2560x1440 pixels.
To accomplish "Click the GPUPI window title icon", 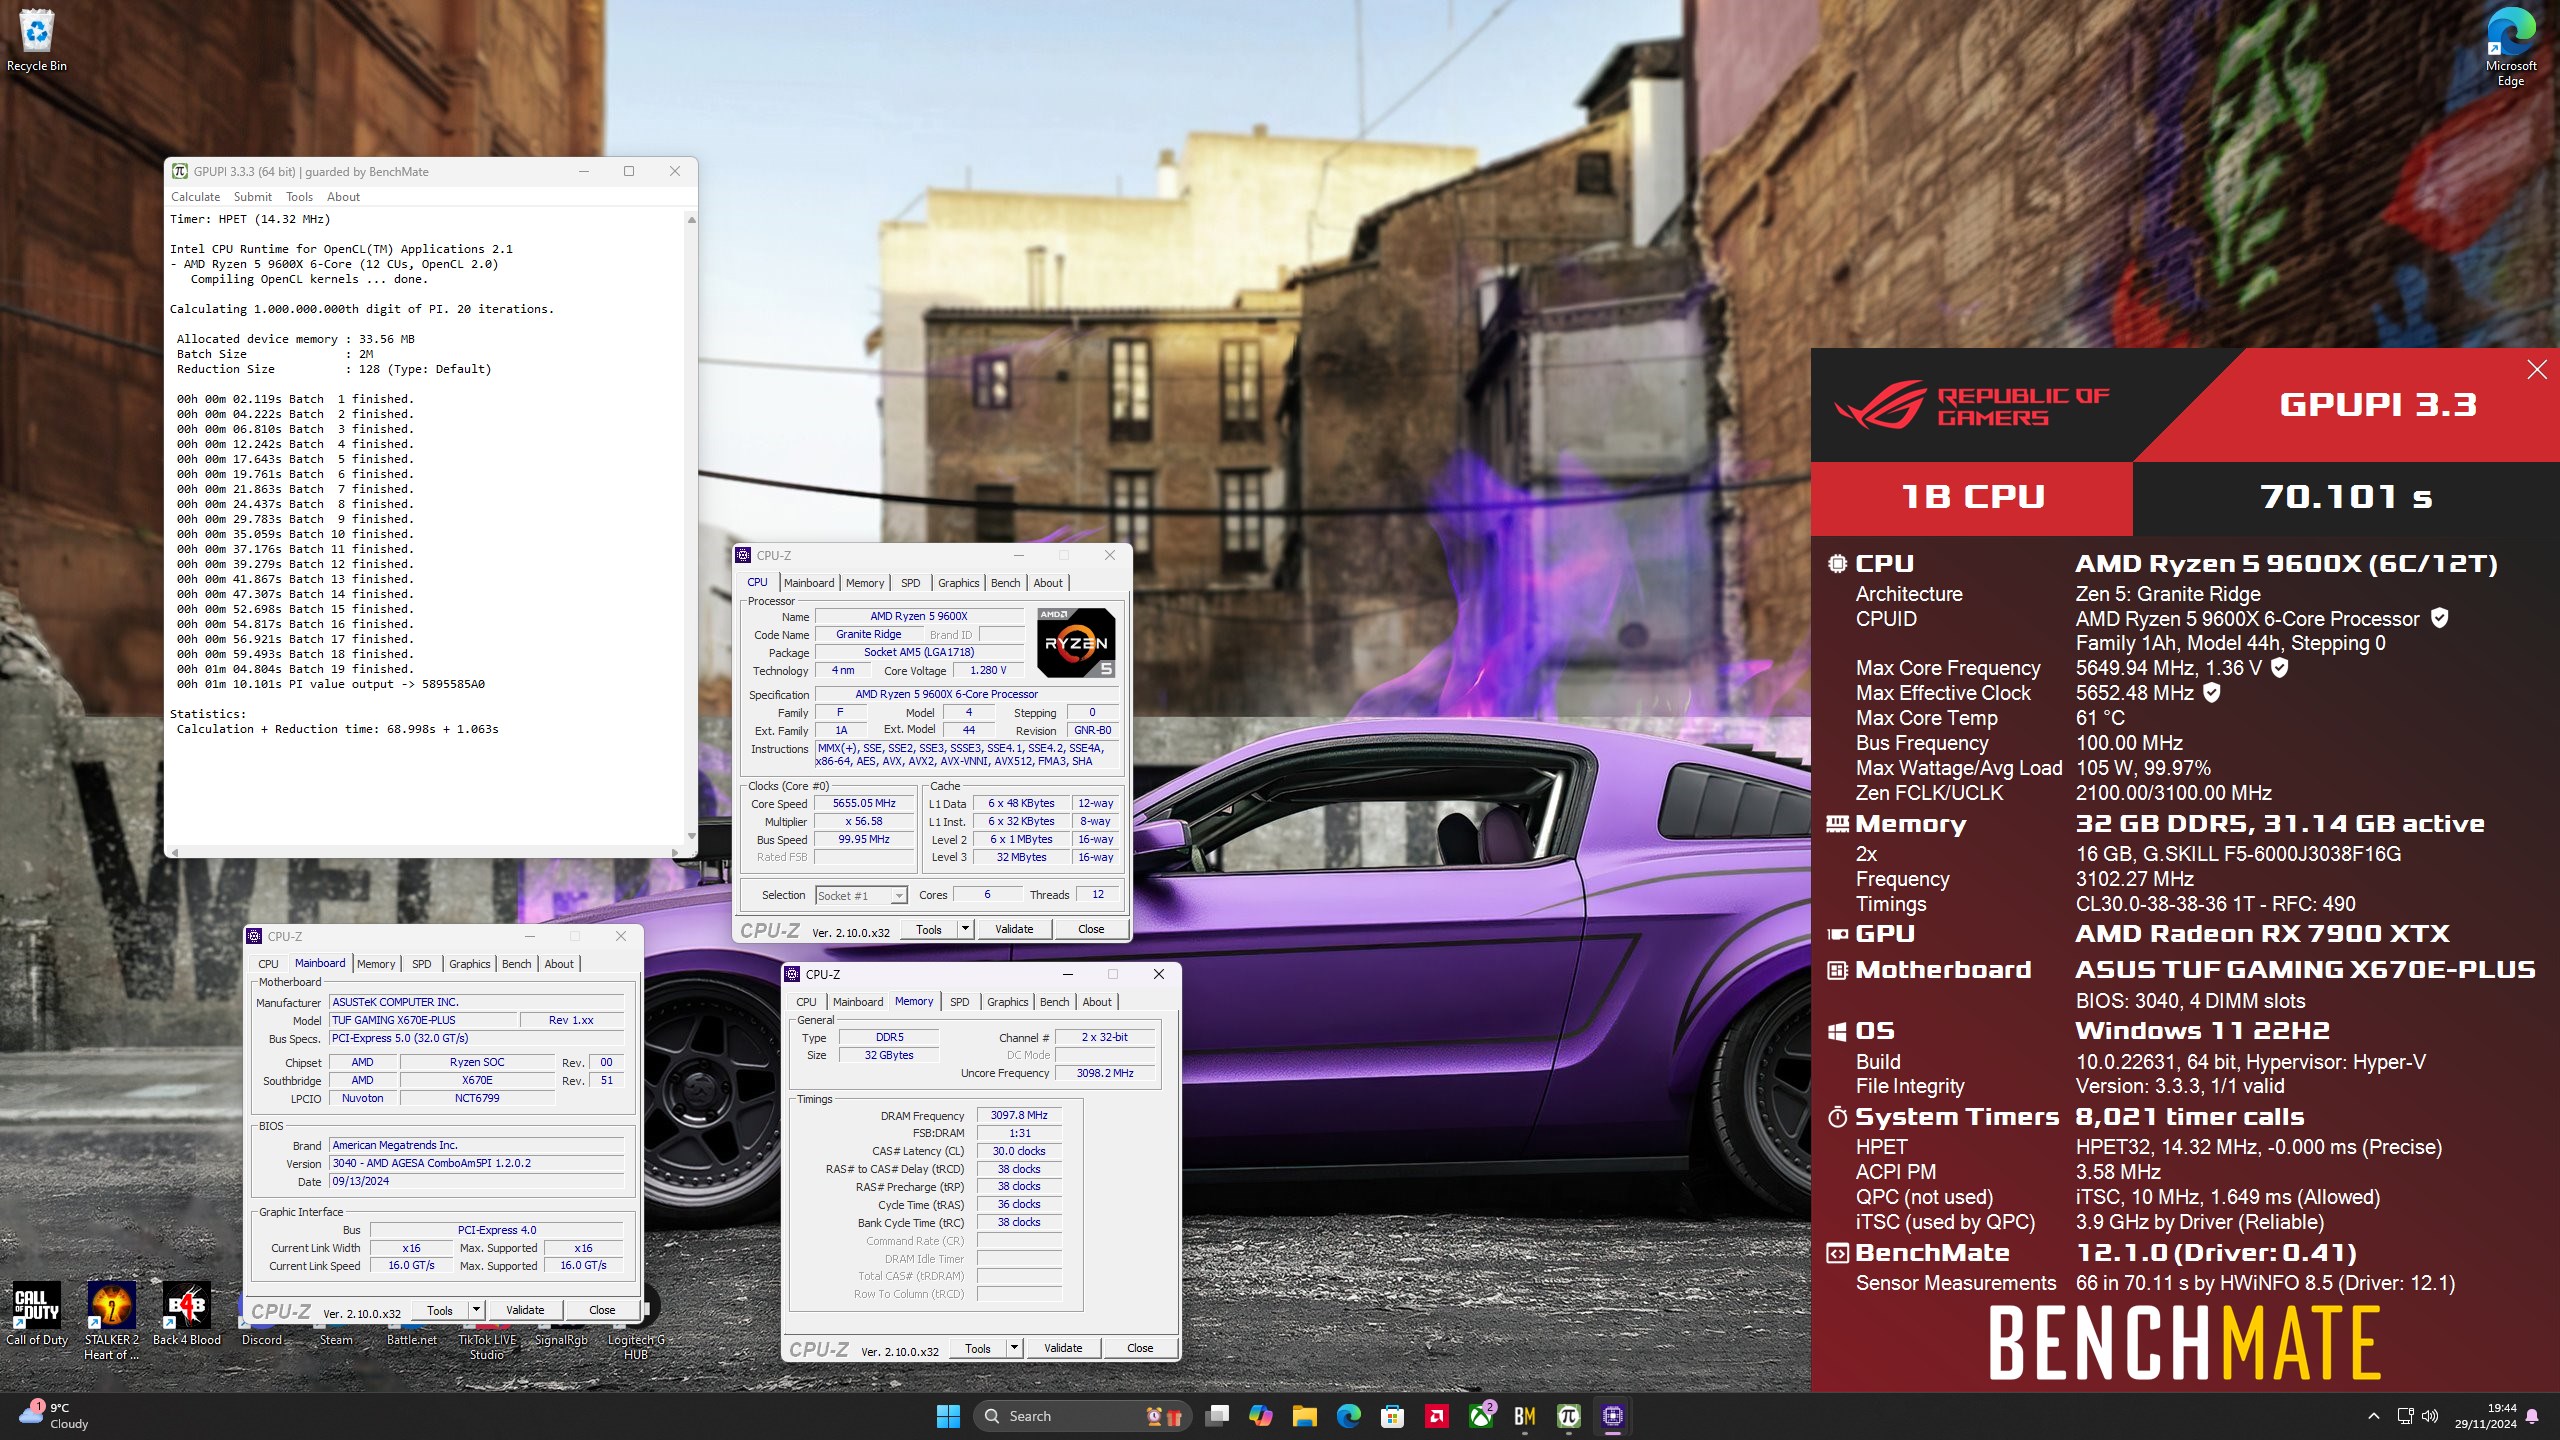I will pyautogui.click(x=180, y=171).
